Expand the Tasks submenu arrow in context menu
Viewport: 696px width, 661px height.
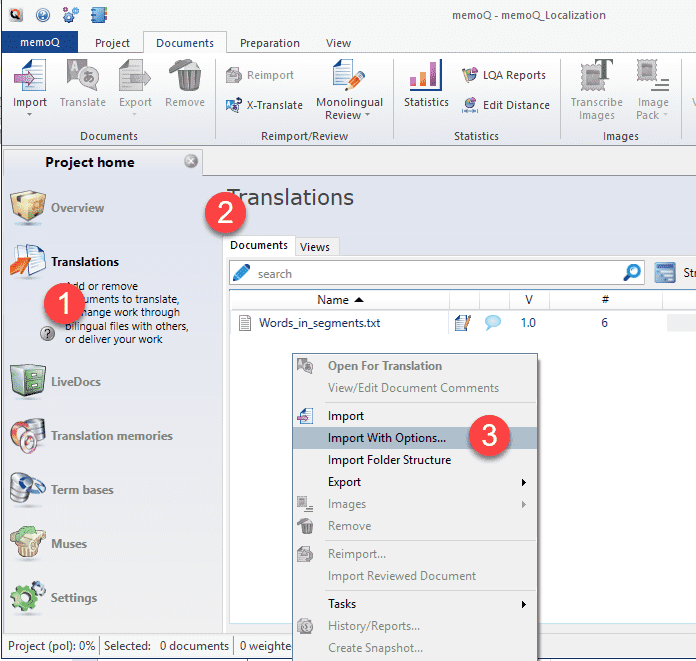[524, 605]
